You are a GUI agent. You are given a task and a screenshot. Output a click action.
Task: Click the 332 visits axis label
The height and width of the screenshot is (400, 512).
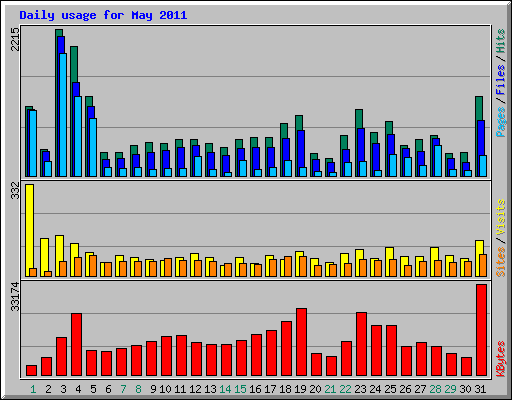[x=15, y=191]
